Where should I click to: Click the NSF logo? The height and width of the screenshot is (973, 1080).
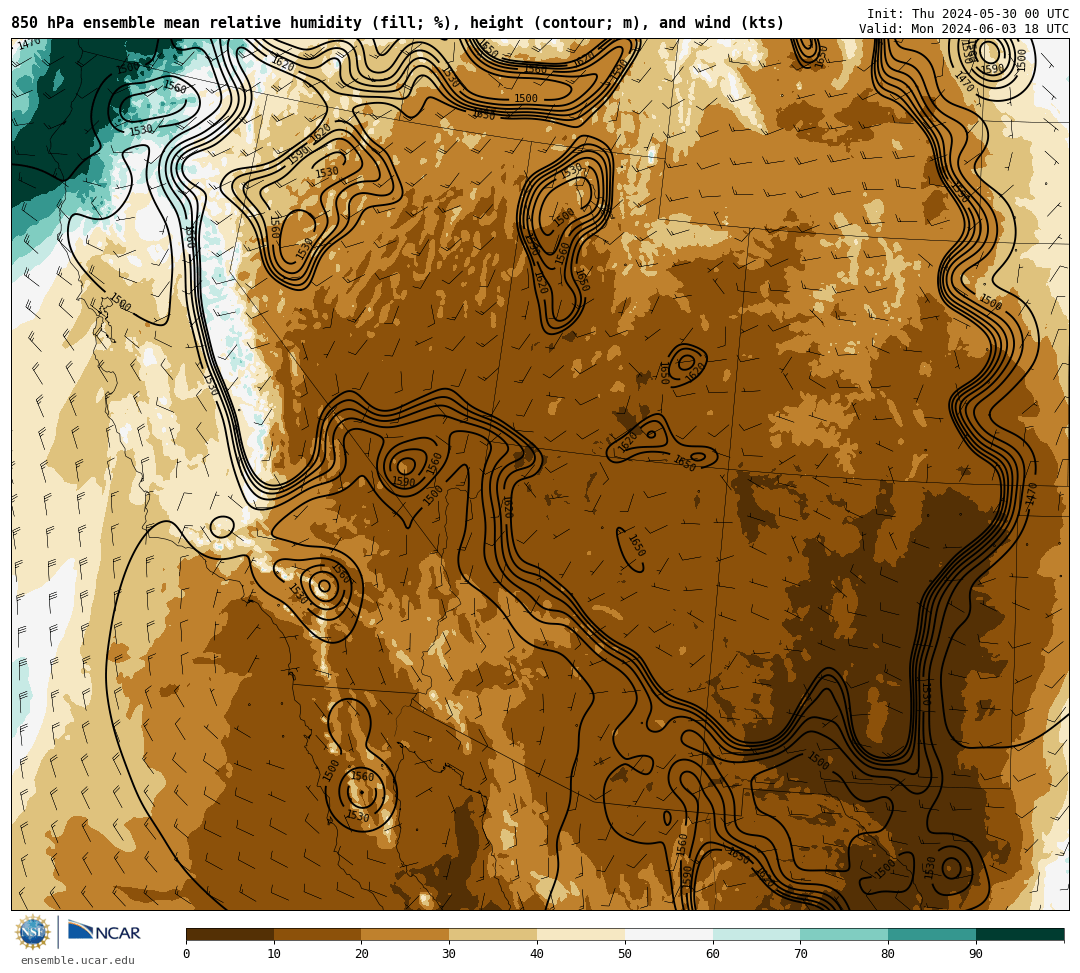32,932
